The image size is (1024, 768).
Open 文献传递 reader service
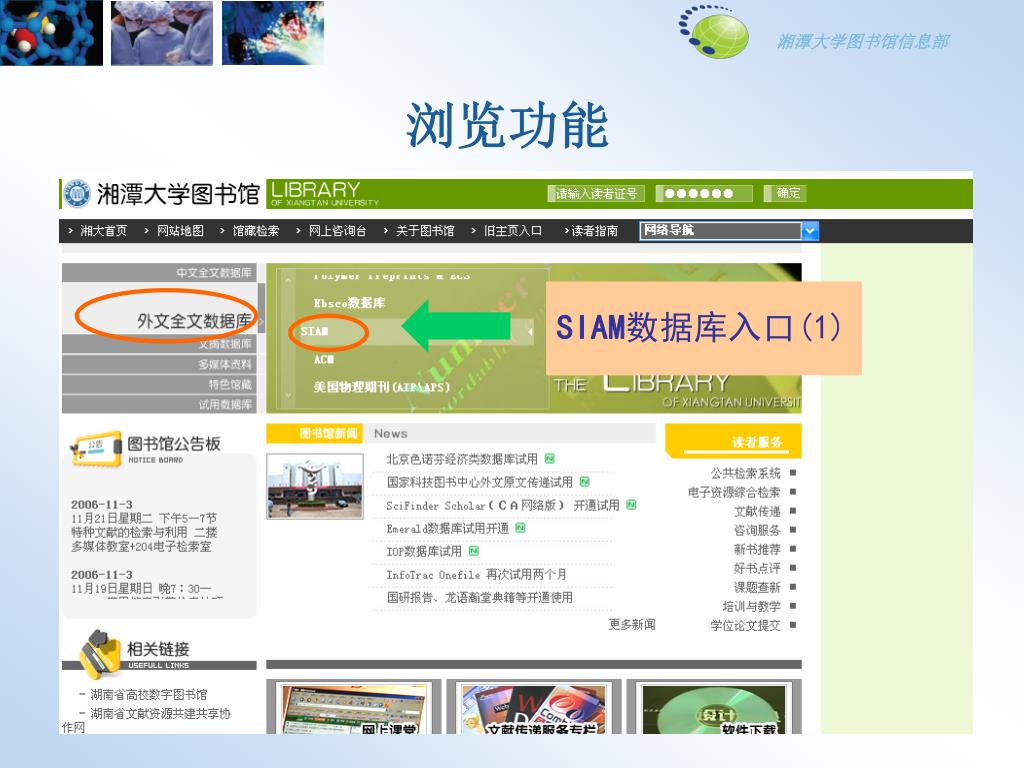point(758,511)
